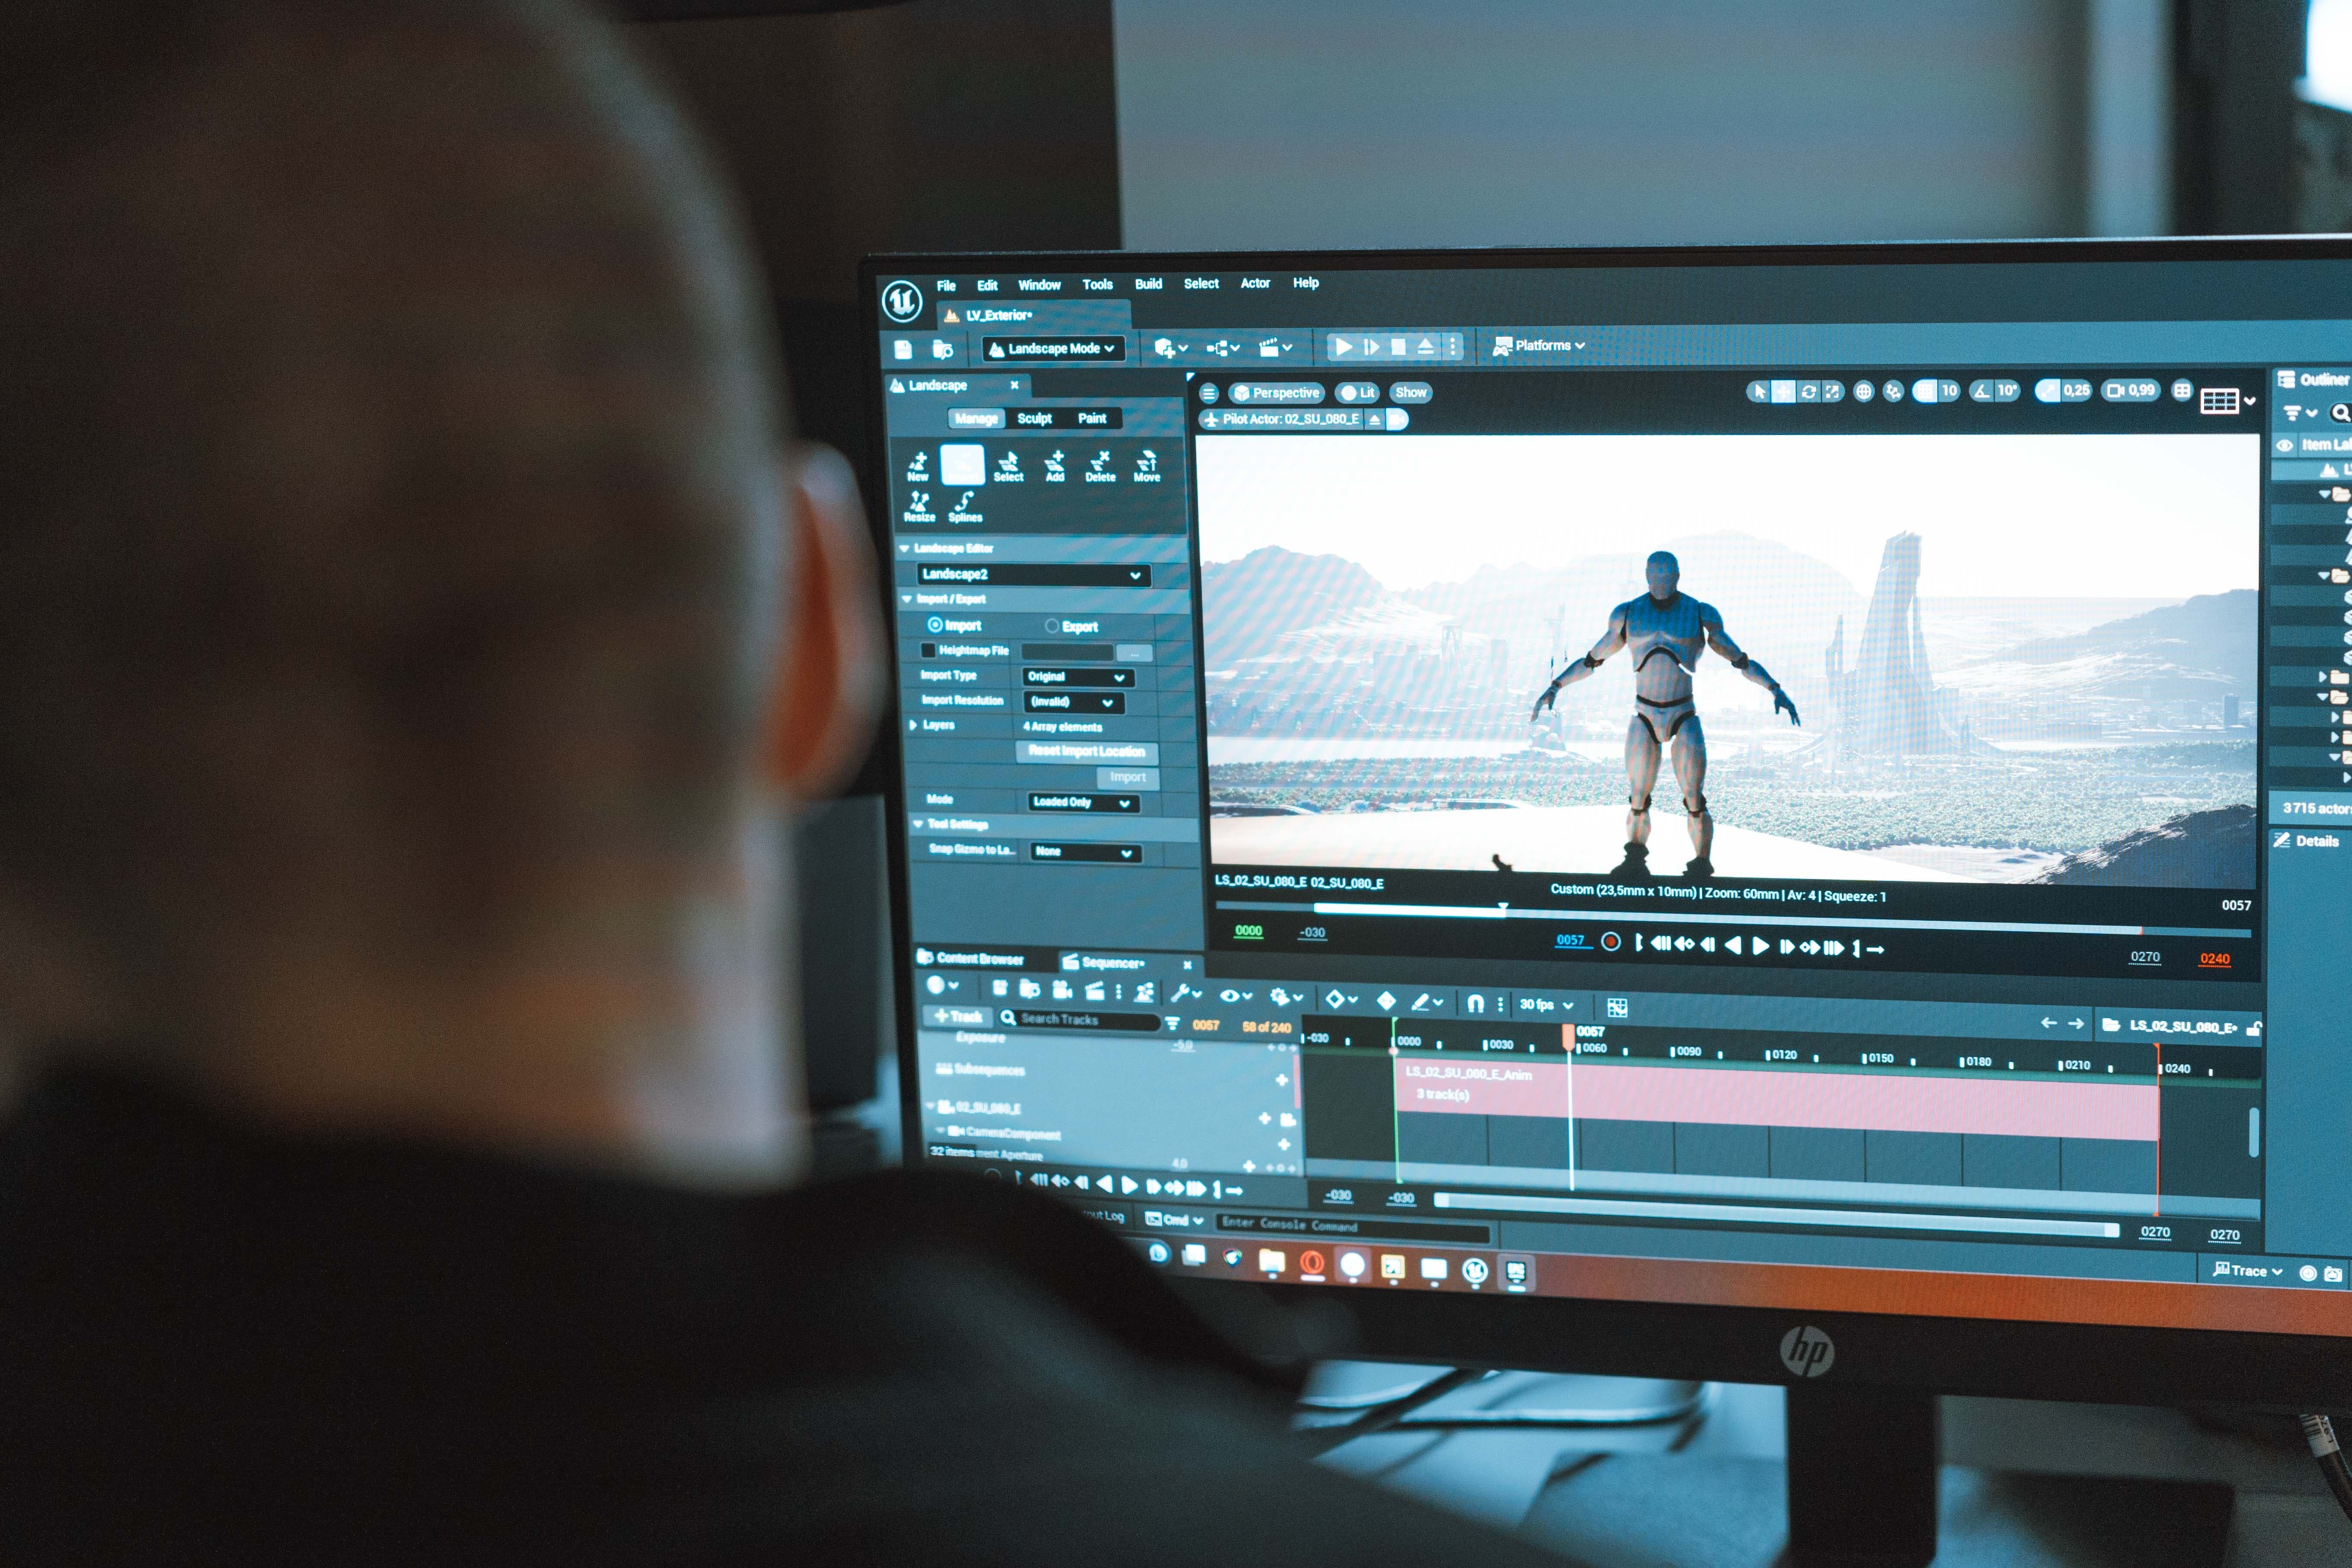Click the sequencer record button
Screen dimensions: 2352x1568
(1610, 942)
